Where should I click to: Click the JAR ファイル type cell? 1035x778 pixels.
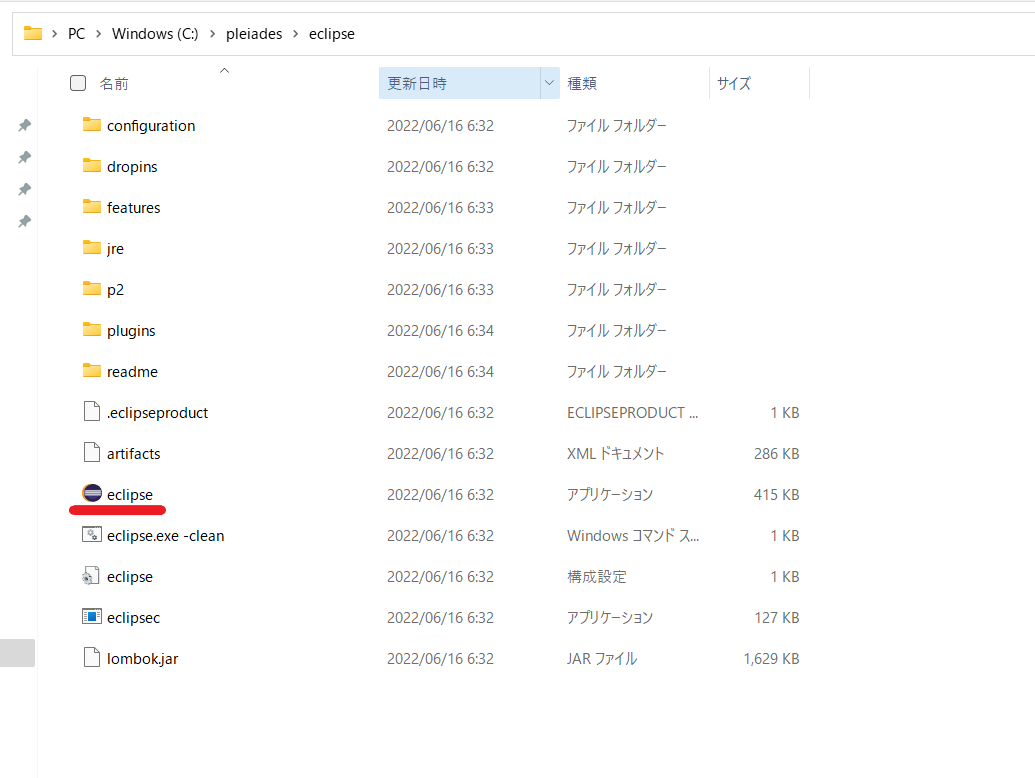point(602,659)
